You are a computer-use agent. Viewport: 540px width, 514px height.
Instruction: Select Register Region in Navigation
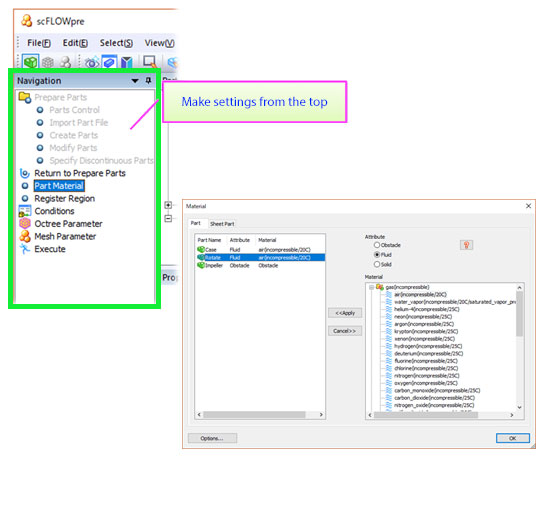point(64,198)
